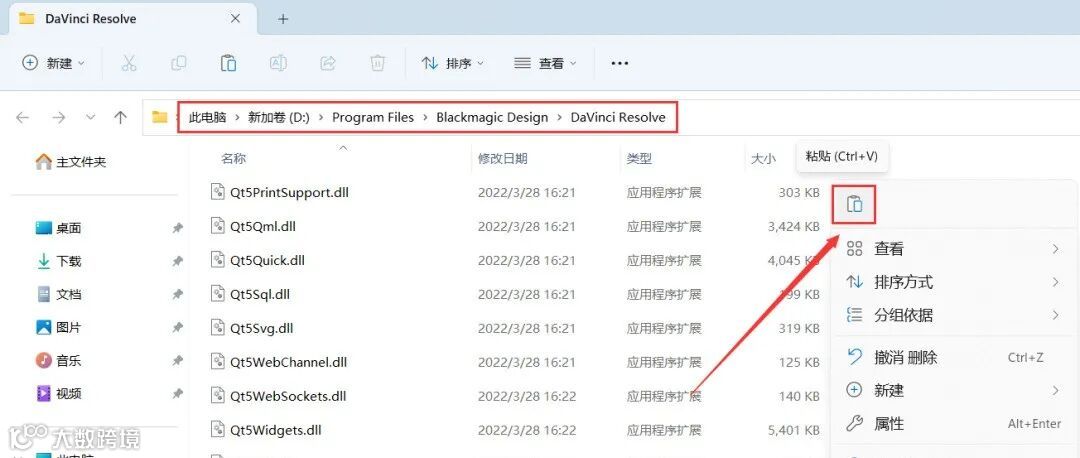This screenshot has width=1080, height=458.
Task: Click Blackmagic Design breadcrumb
Action: pos(492,118)
